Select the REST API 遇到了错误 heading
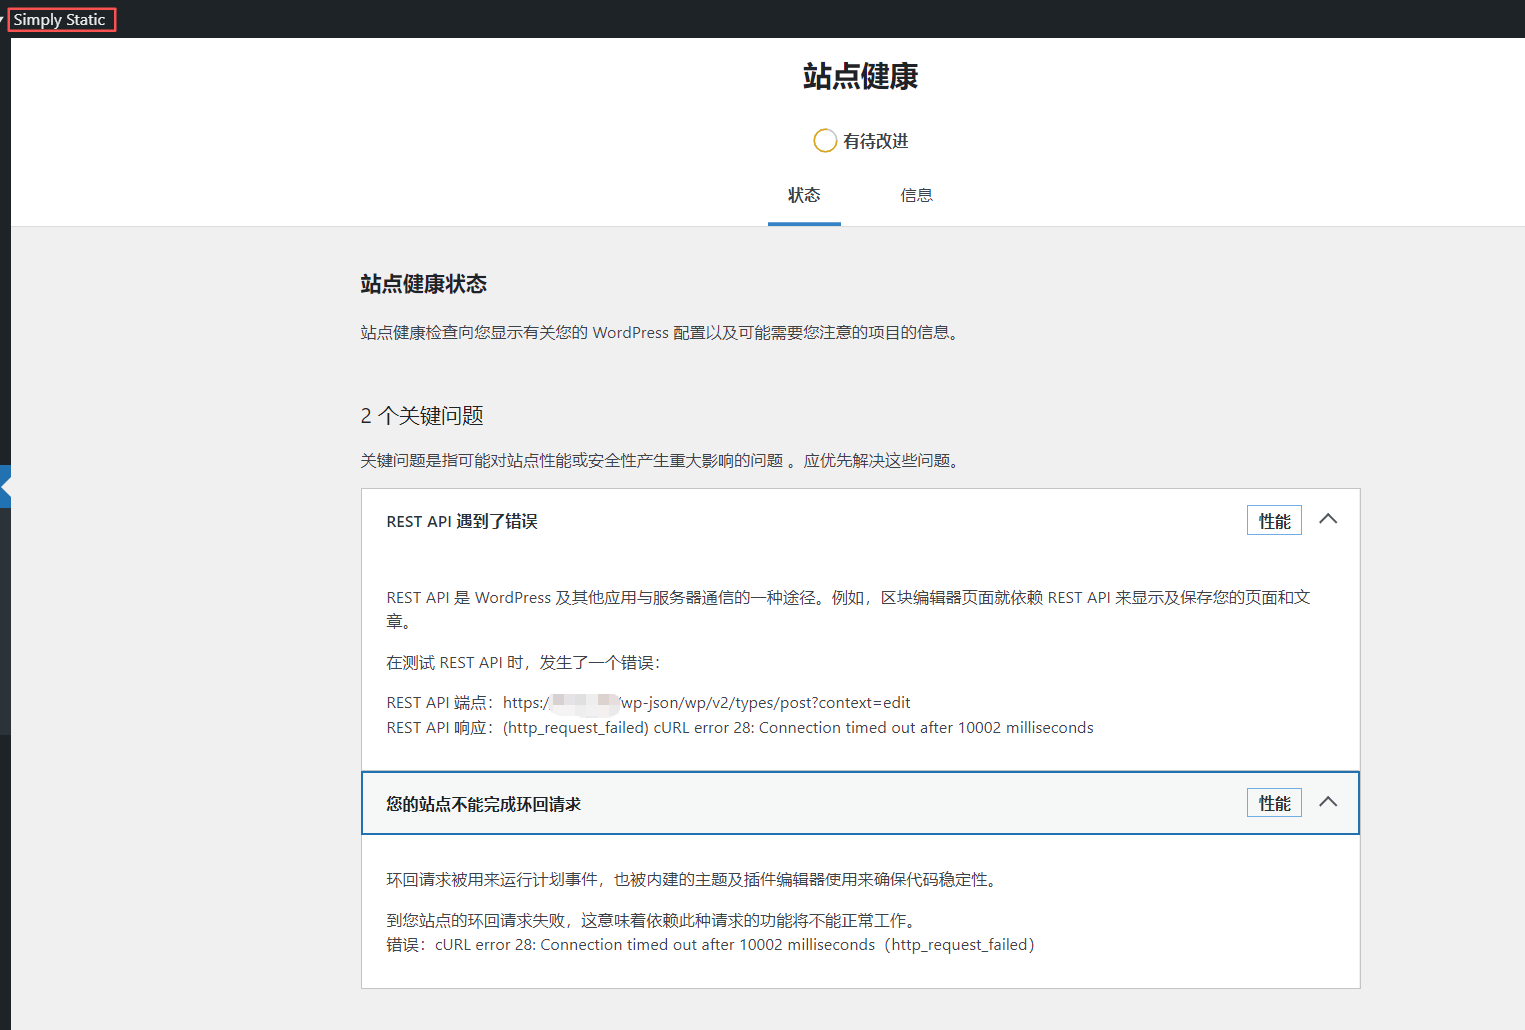This screenshot has height=1030, width=1525. point(462,520)
